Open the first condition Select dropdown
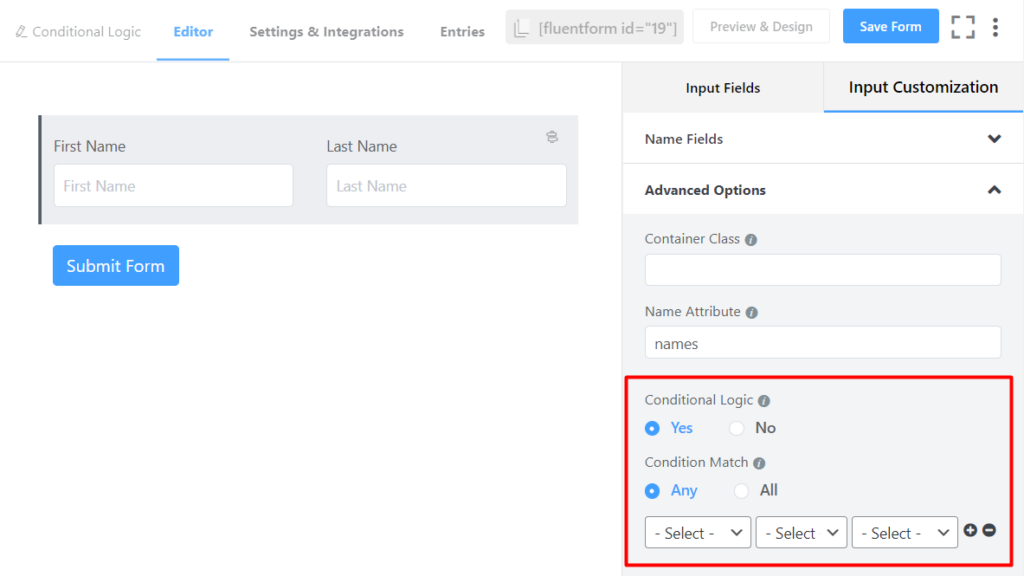Image resolution: width=1024 pixels, height=576 pixels. click(697, 532)
